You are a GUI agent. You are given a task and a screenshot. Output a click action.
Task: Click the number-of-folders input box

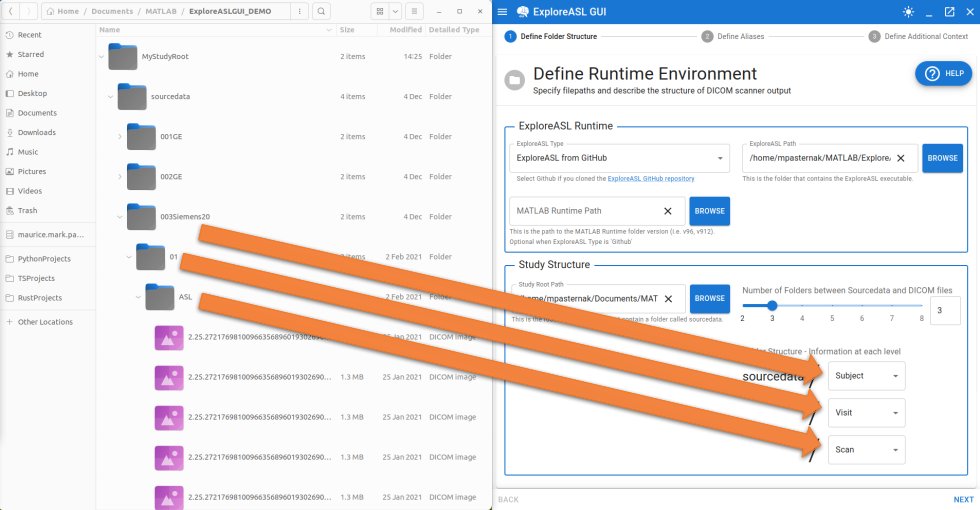pos(945,311)
